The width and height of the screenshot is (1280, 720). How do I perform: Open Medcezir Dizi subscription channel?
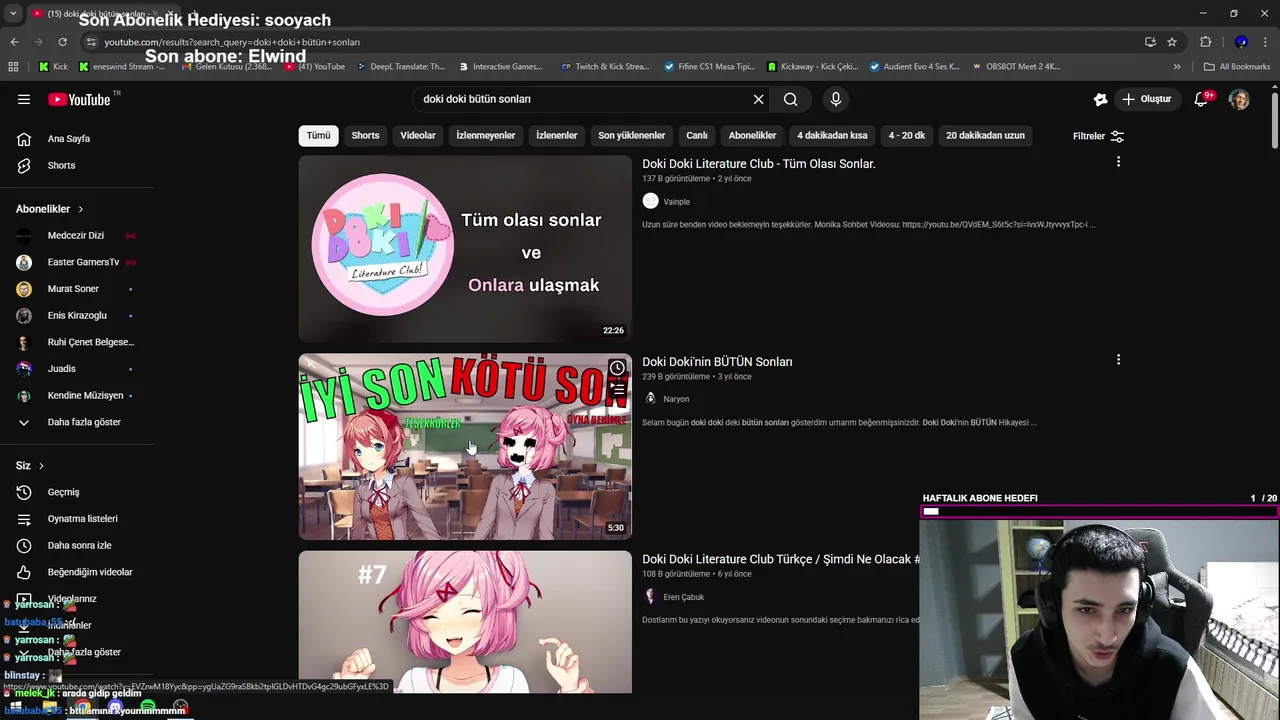click(76, 236)
